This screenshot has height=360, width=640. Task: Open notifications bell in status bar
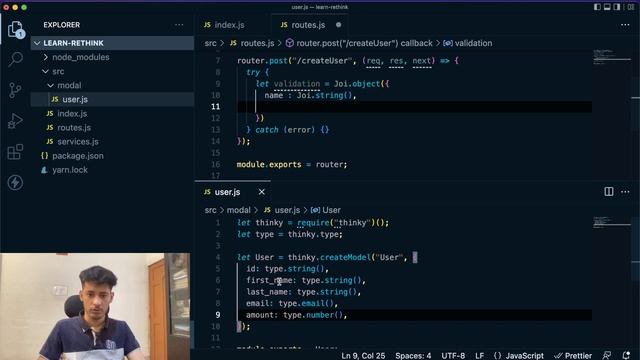(x=626, y=356)
